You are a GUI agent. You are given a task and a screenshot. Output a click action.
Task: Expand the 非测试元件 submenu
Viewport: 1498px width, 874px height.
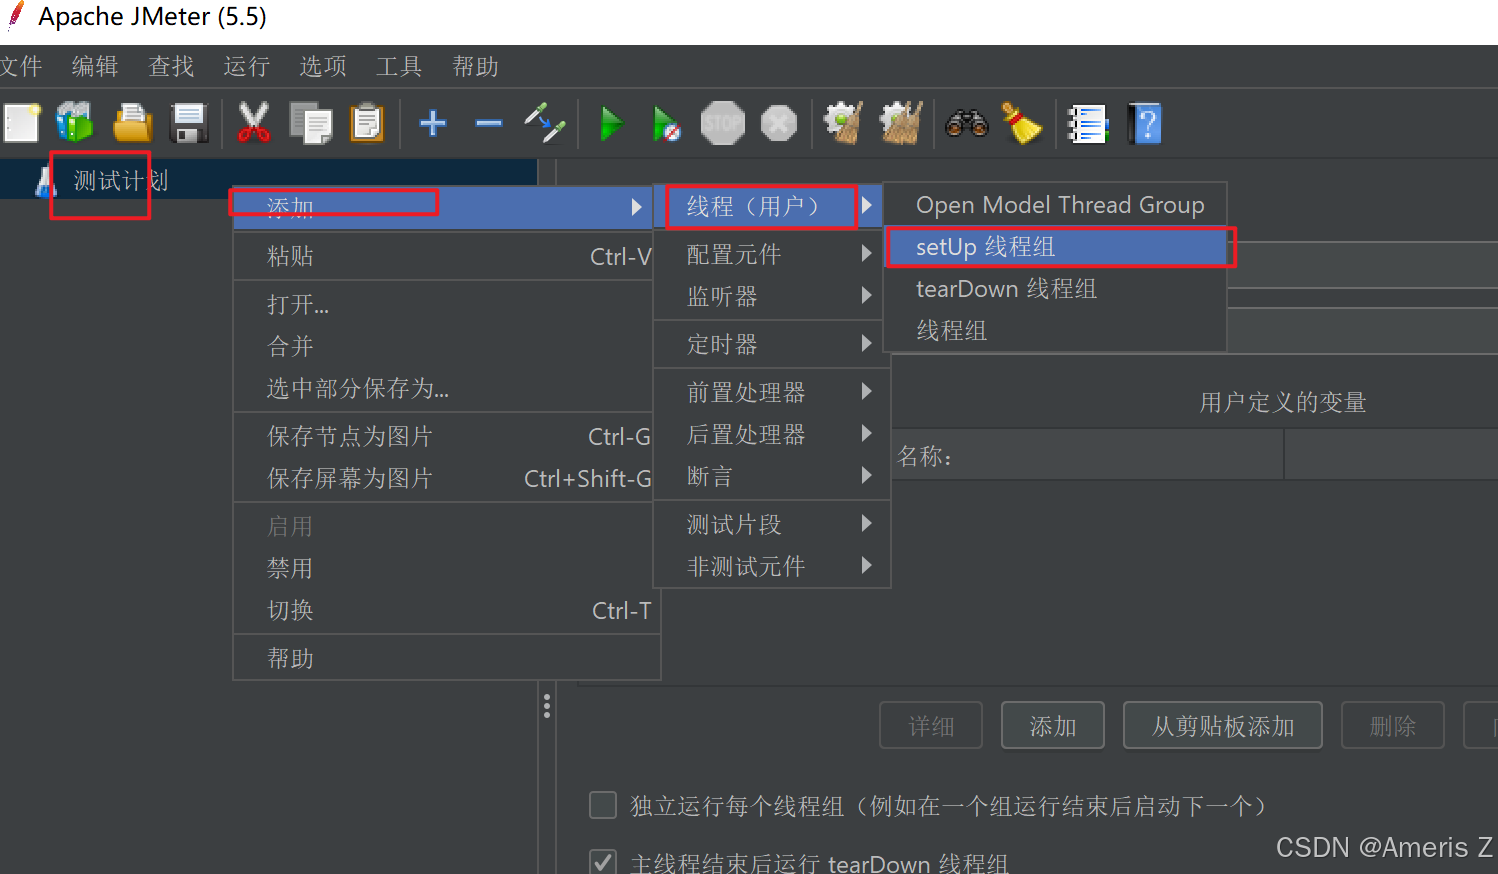pos(771,566)
